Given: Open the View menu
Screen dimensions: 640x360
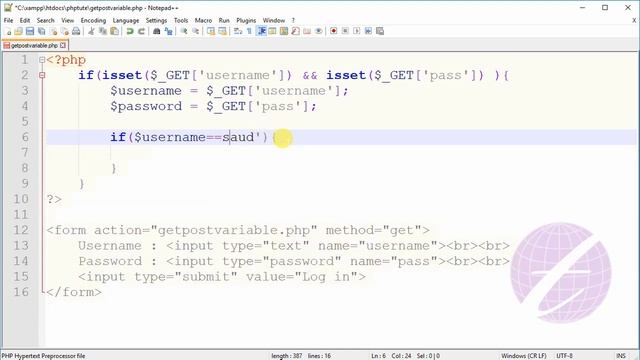Looking at the screenshot, I should point(68,20).
